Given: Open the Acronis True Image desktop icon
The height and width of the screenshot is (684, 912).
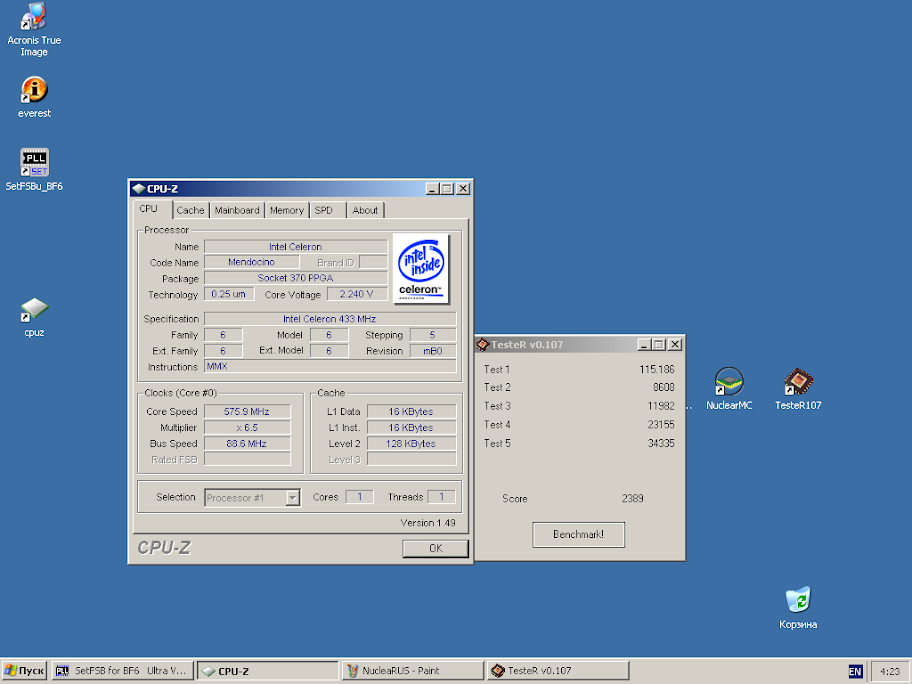Looking at the screenshot, I should [34, 17].
